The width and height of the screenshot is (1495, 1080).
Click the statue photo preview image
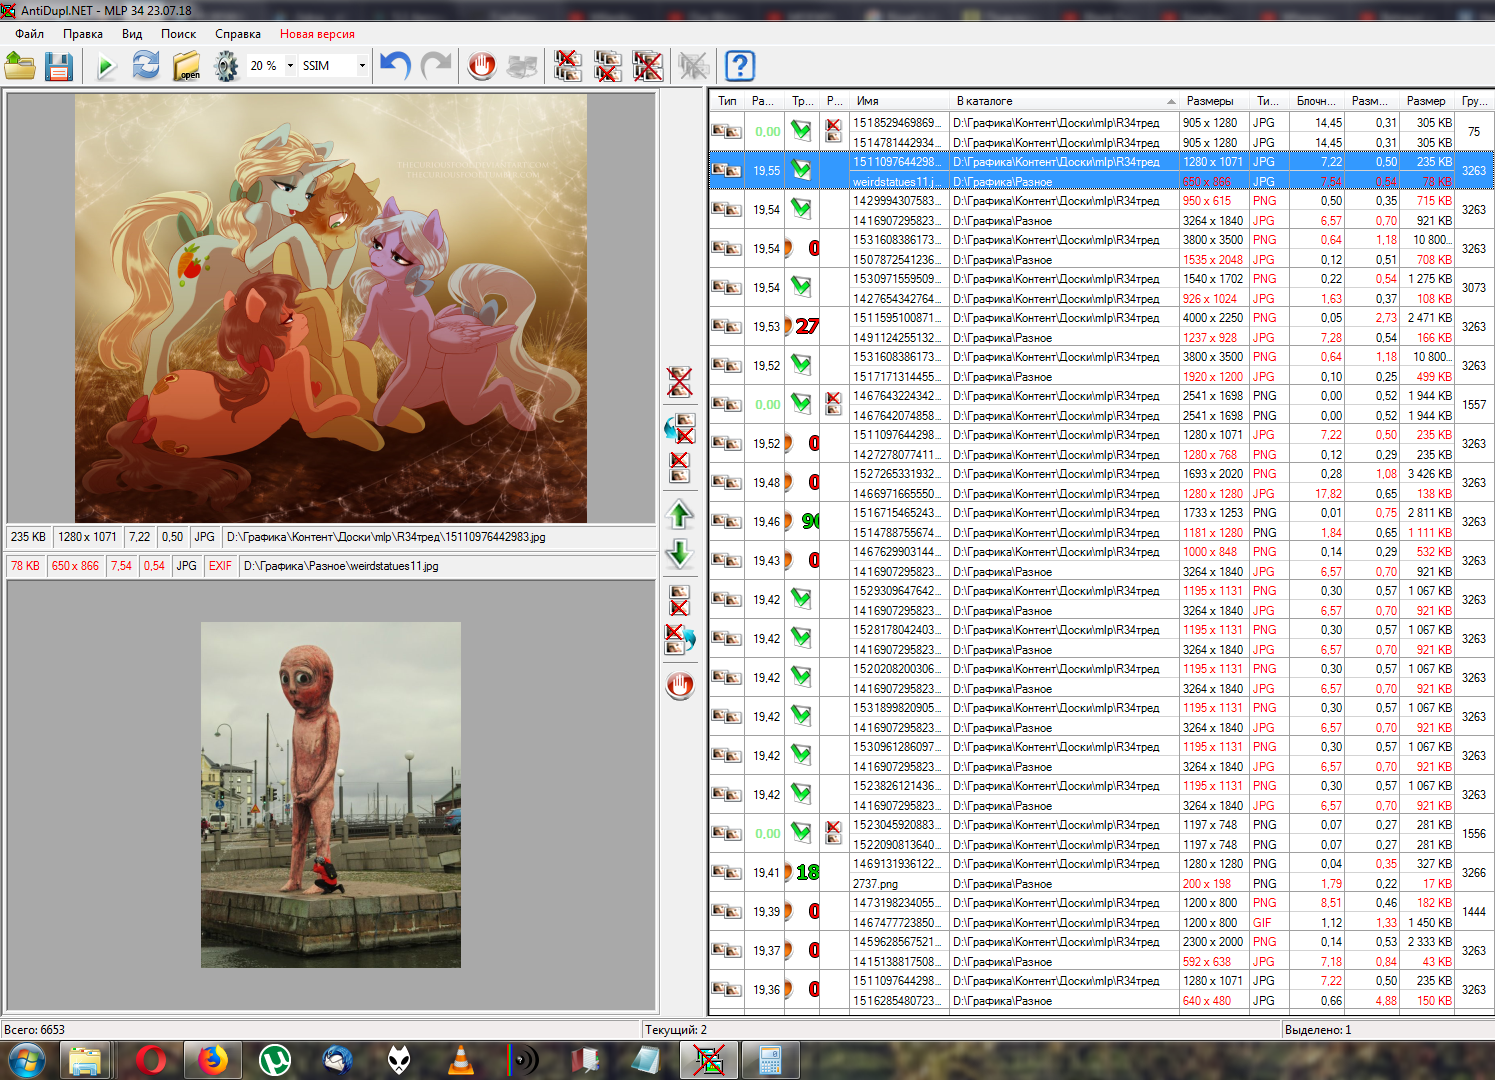[x=331, y=795]
